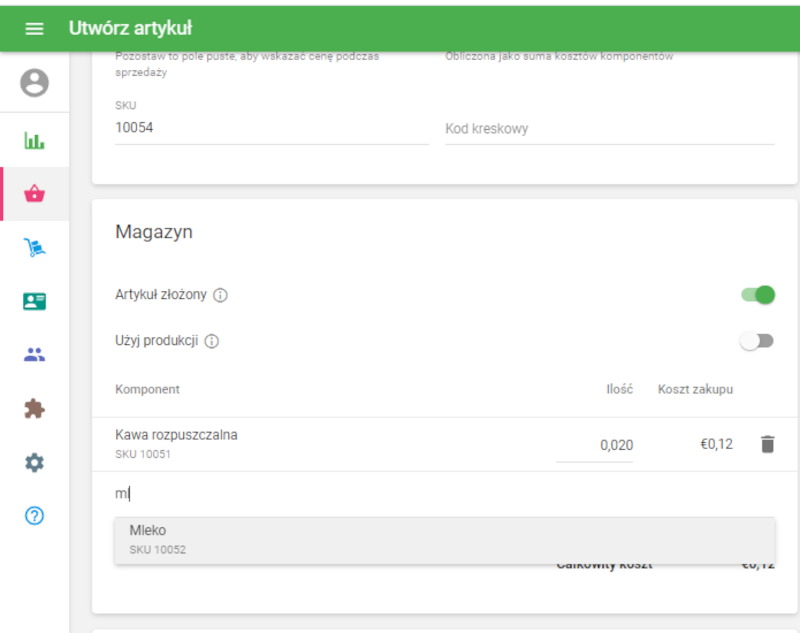Edit the quantity field showing 0,020
This screenshot has width=800, height=633.
[x=595, y=445]
